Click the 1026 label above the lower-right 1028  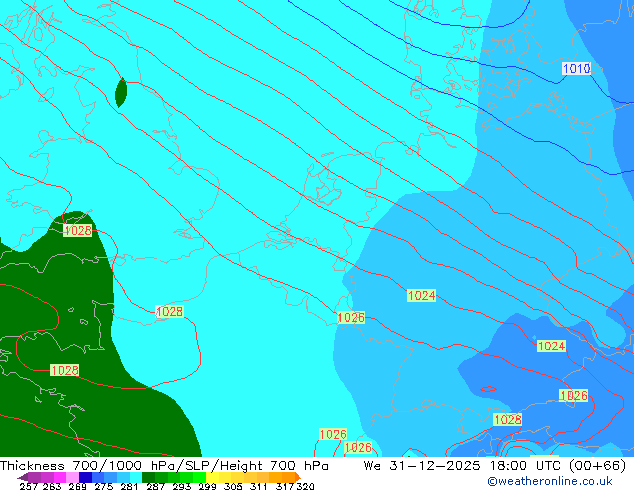pos(573,395)
